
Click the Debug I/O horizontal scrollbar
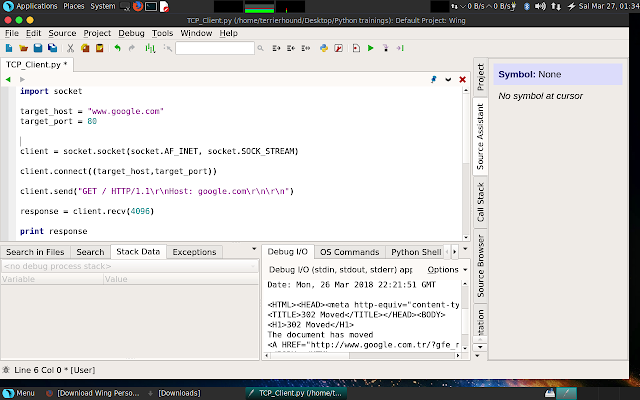click(x=362, y=356)
